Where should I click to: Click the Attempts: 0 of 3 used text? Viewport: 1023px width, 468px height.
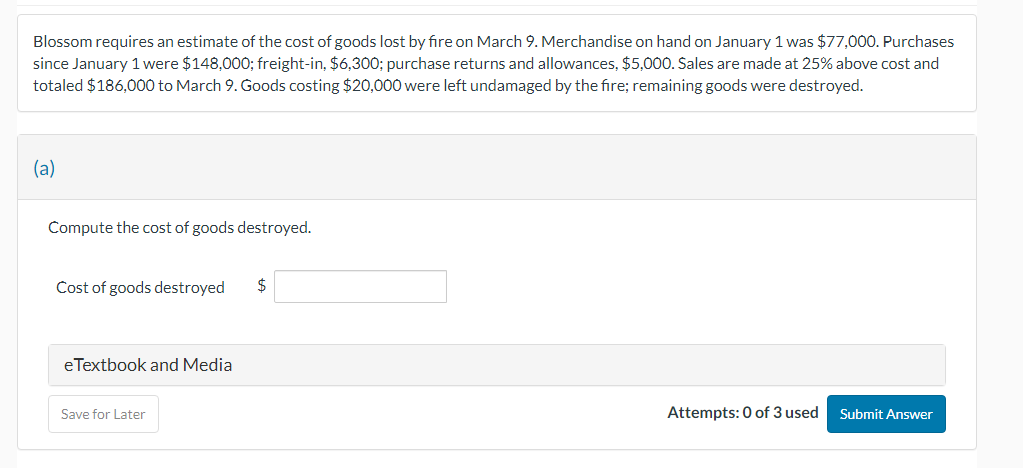tap(742, 413)
